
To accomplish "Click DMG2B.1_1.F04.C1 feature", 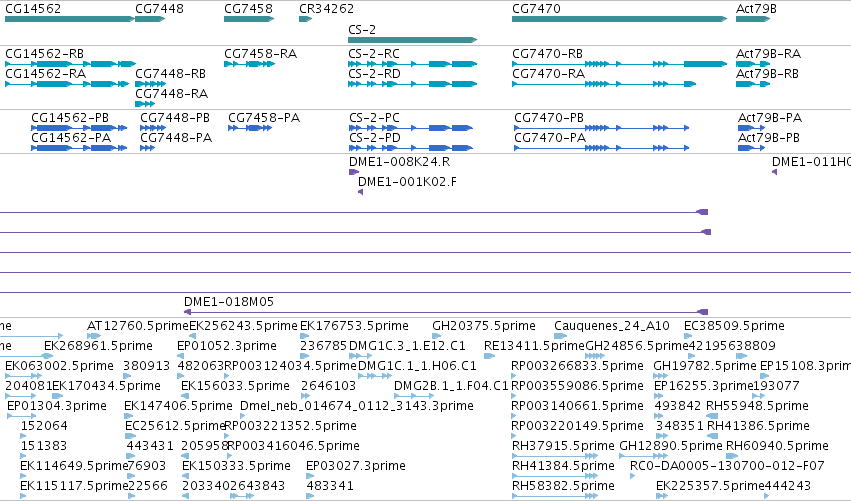I will (x=414, y=396).
